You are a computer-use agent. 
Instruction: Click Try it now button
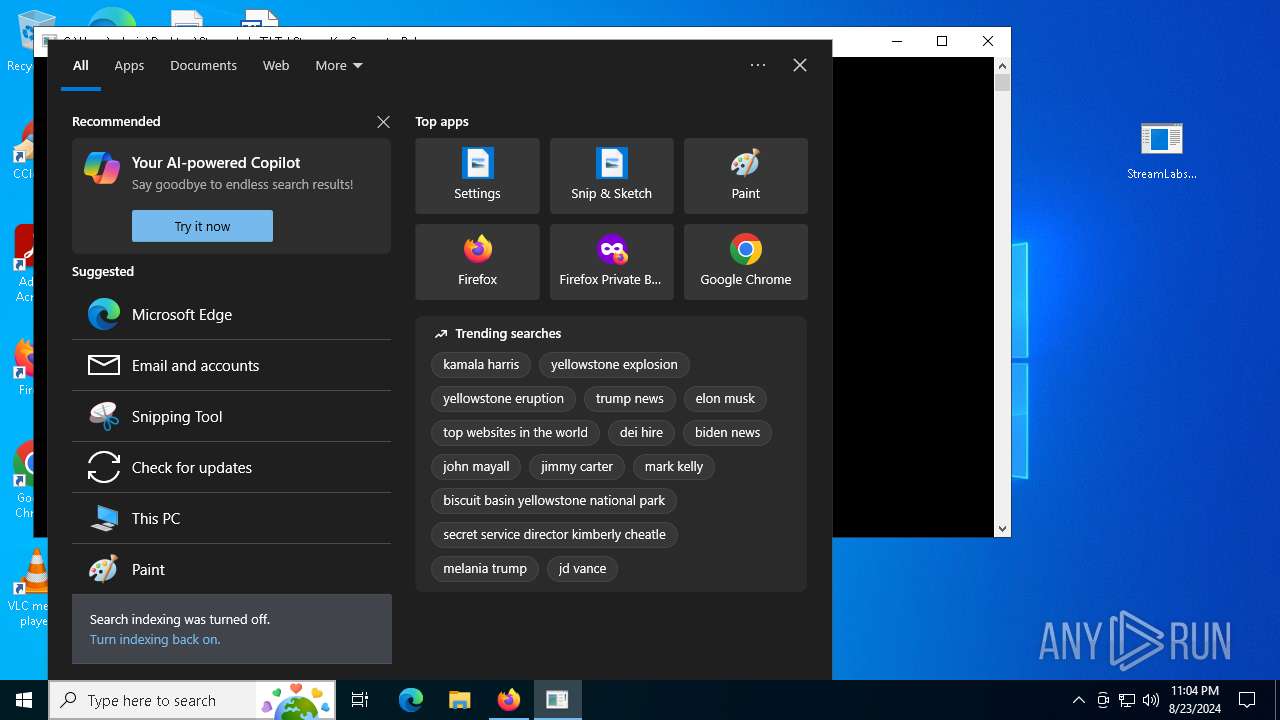pyautogui.click(x=202, y=226)
